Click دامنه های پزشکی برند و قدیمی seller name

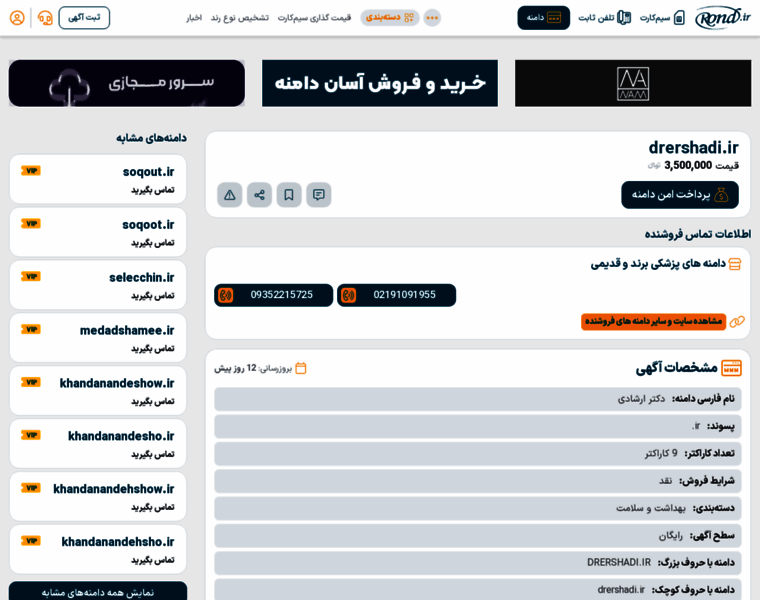[658, 264]
